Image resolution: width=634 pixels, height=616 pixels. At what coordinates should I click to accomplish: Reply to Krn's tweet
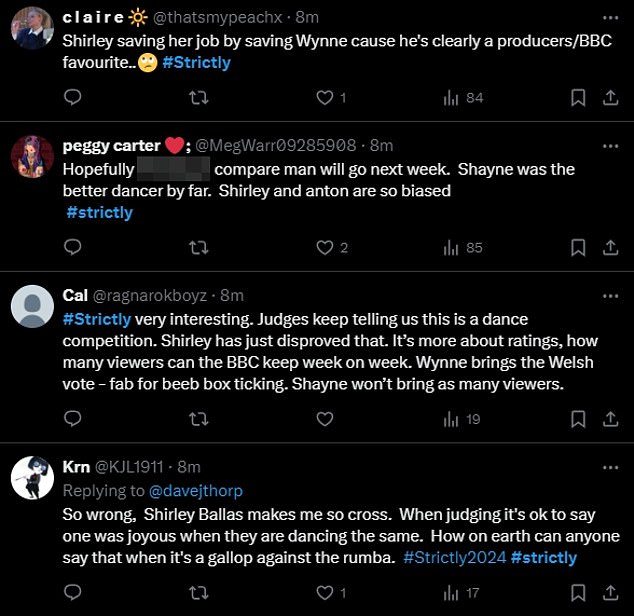[72, 591]
